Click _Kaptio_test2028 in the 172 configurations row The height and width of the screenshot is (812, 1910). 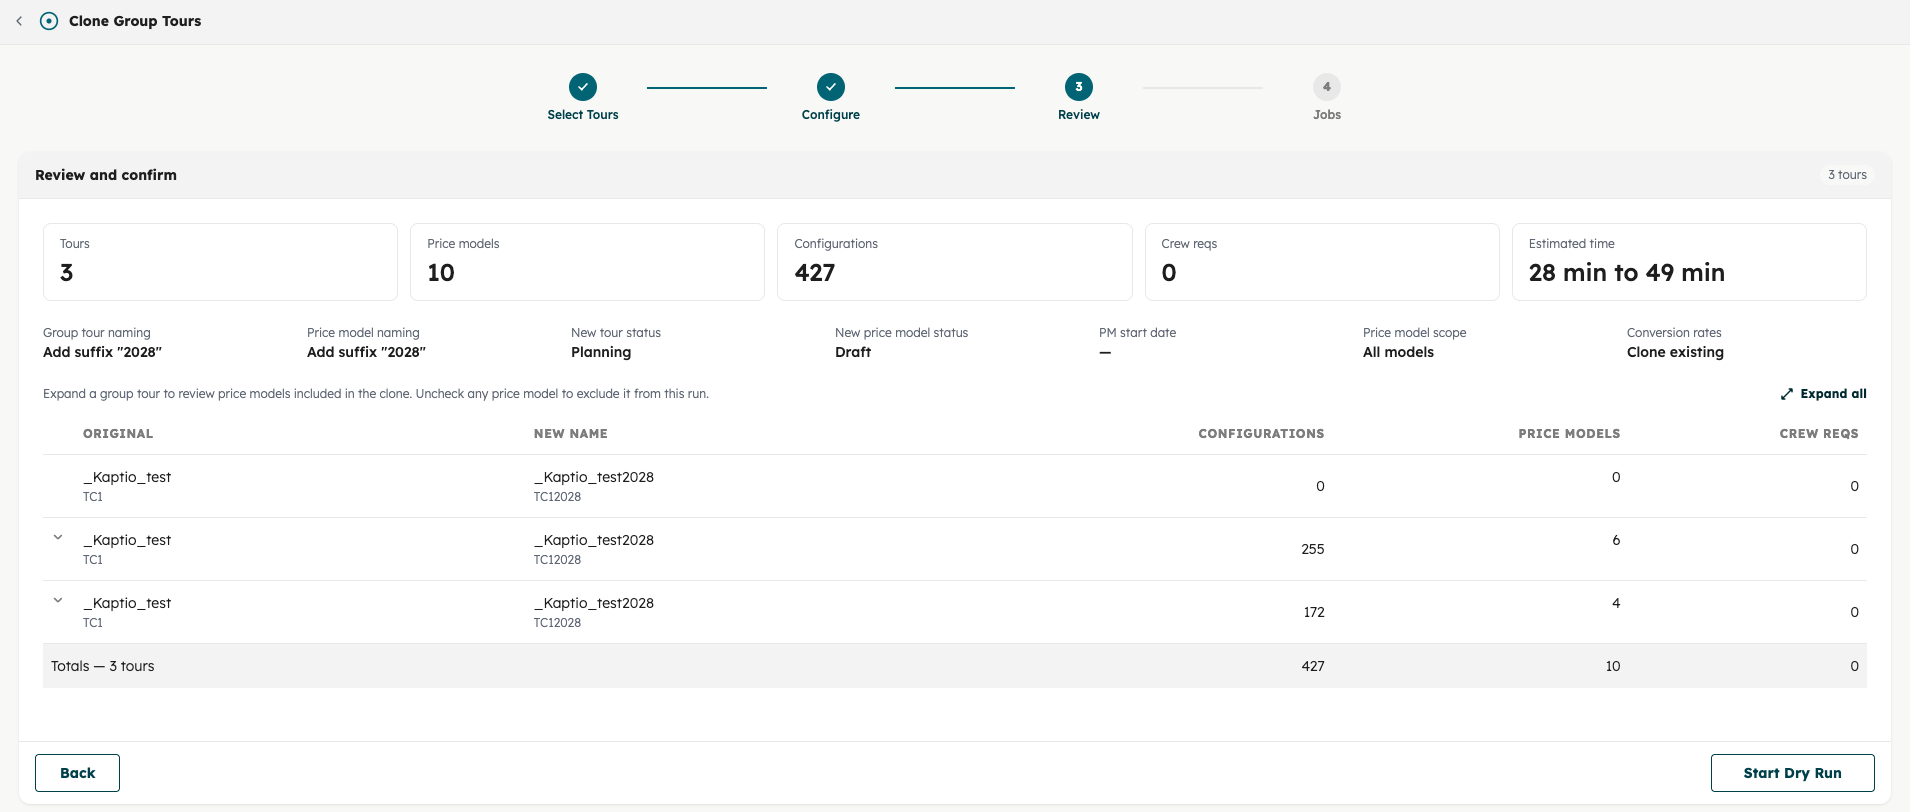click(594, 603)
